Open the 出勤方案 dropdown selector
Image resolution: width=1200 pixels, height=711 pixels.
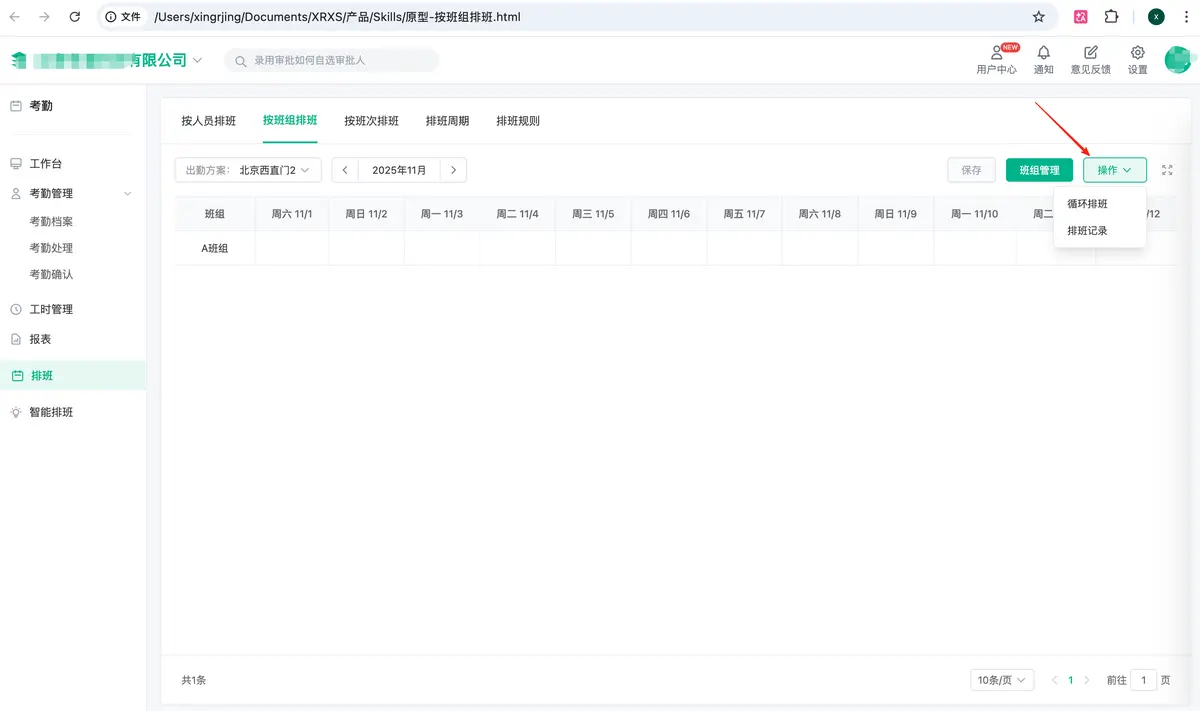point(248,170)
